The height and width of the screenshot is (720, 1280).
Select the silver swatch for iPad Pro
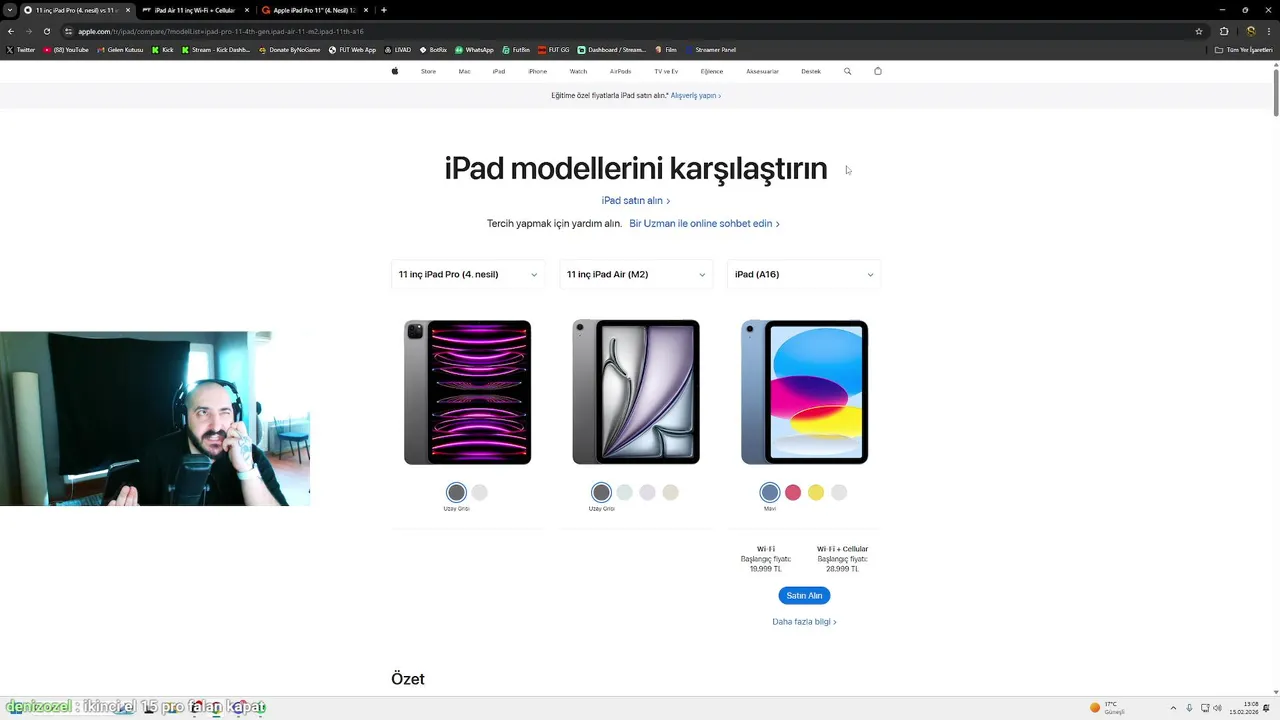(x=480, y=492)
